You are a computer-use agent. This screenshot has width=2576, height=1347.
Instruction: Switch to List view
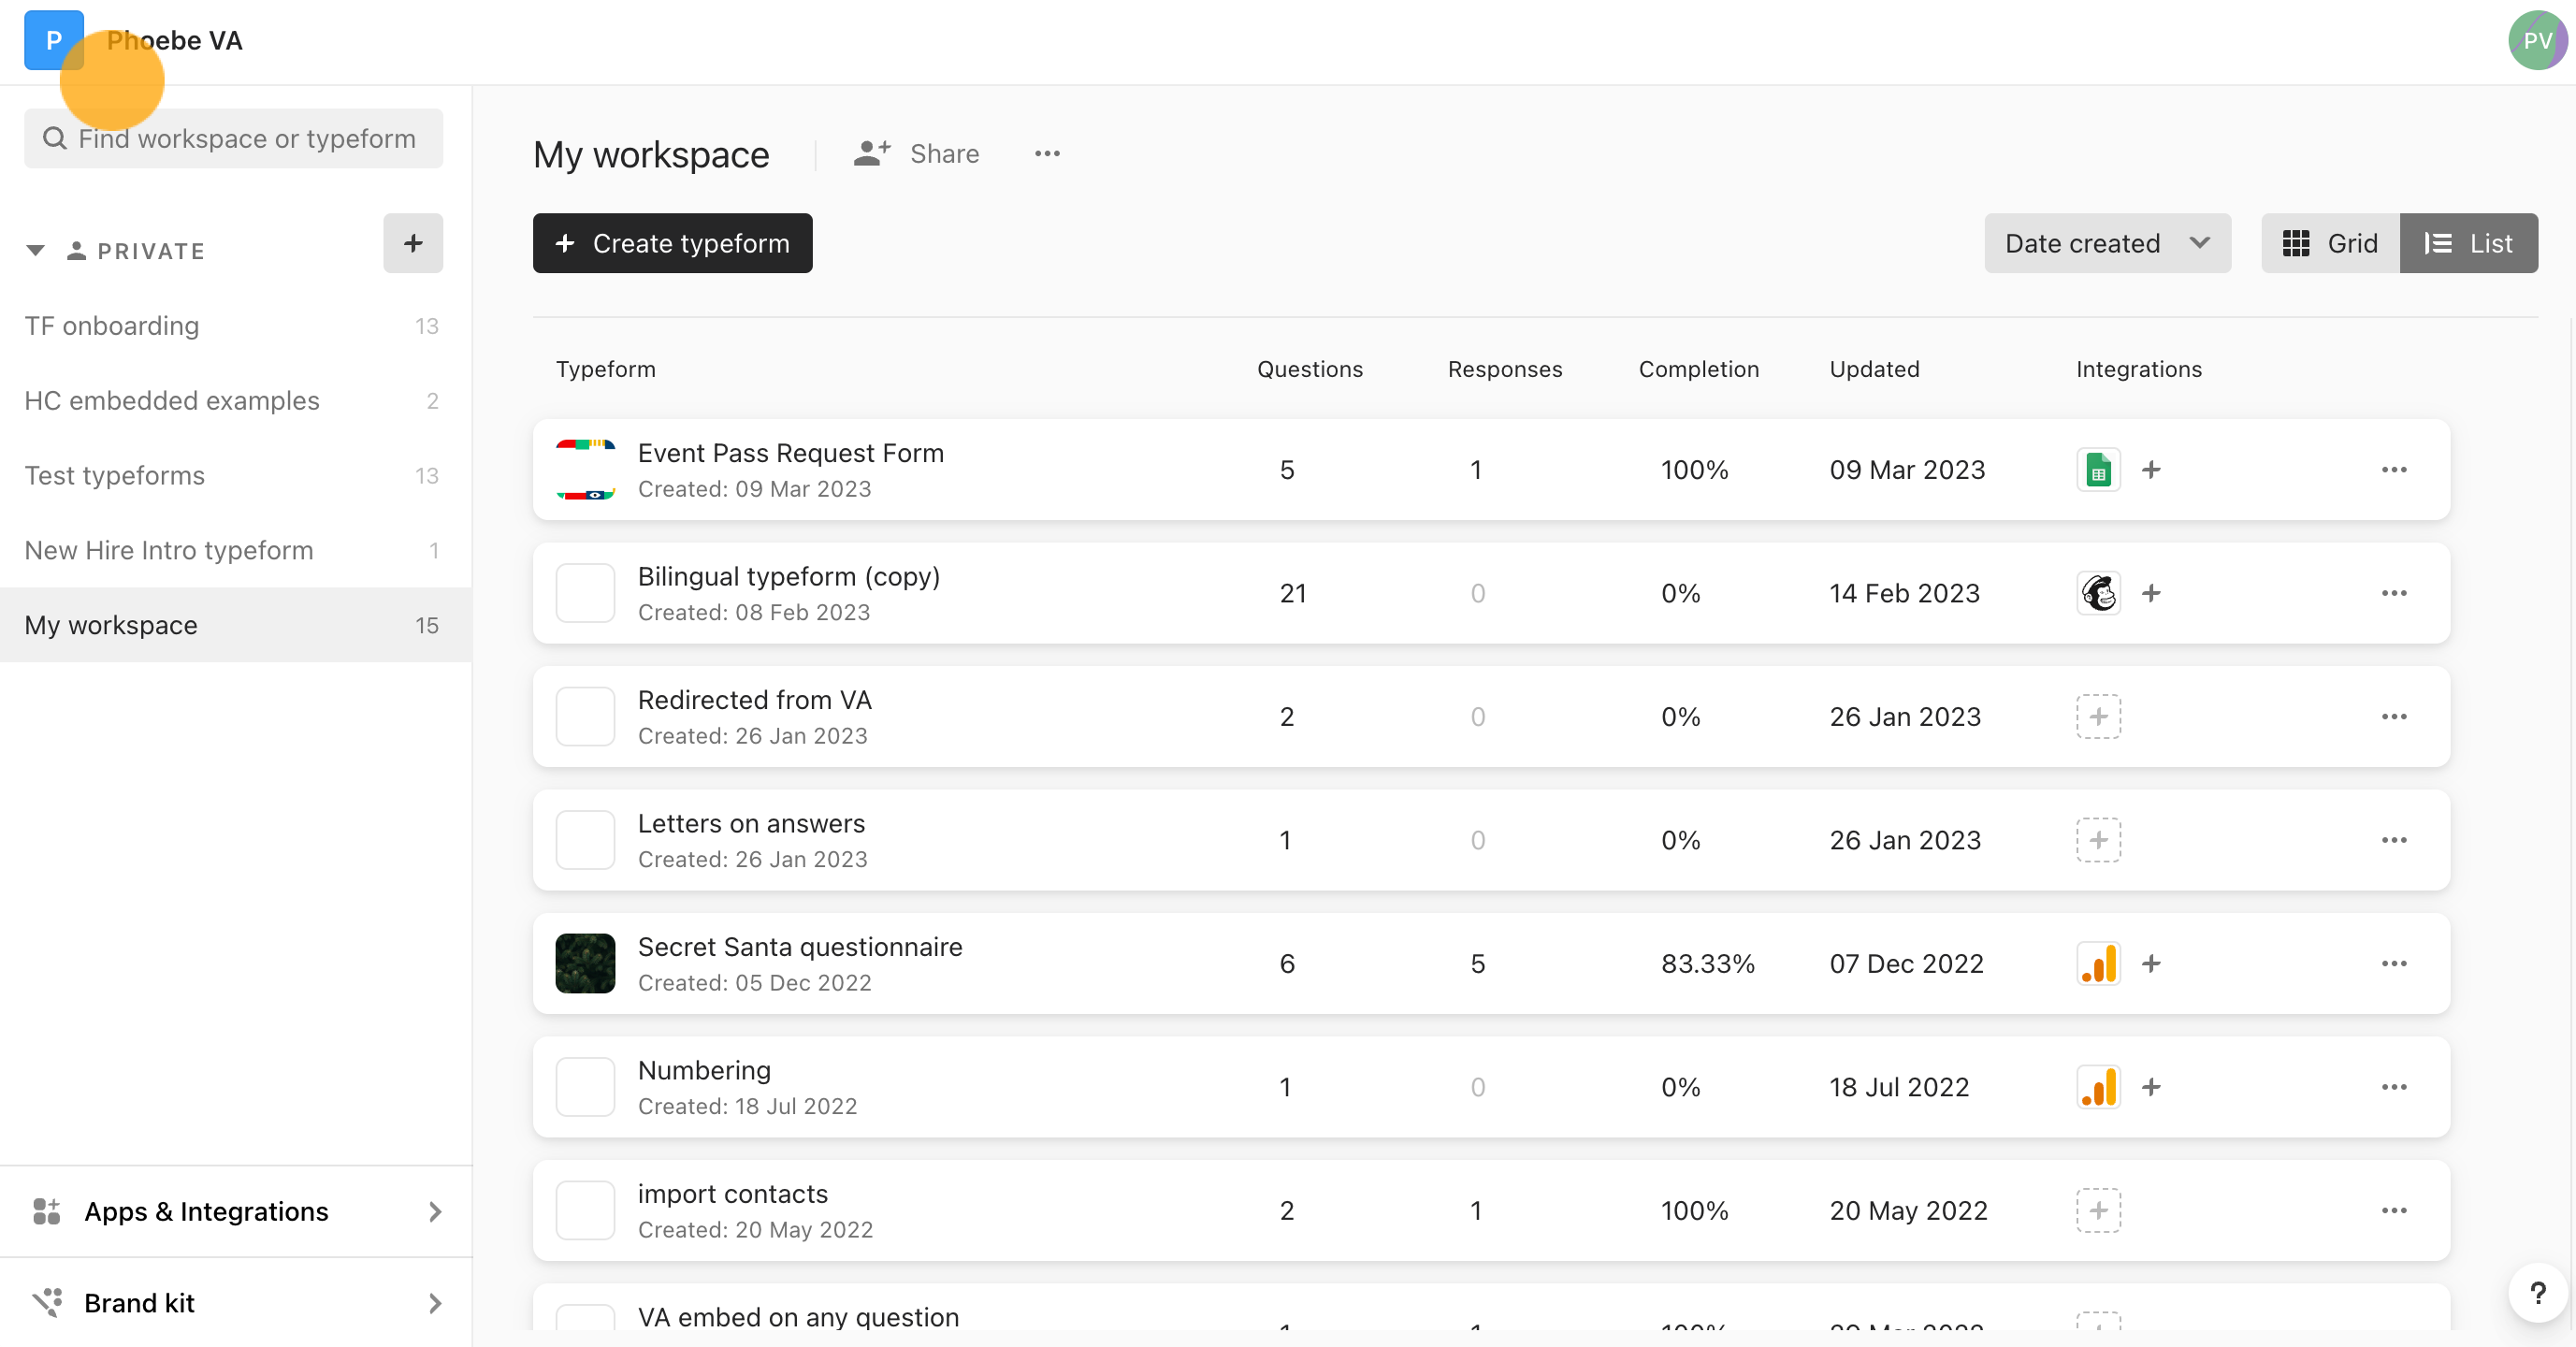2468,243
